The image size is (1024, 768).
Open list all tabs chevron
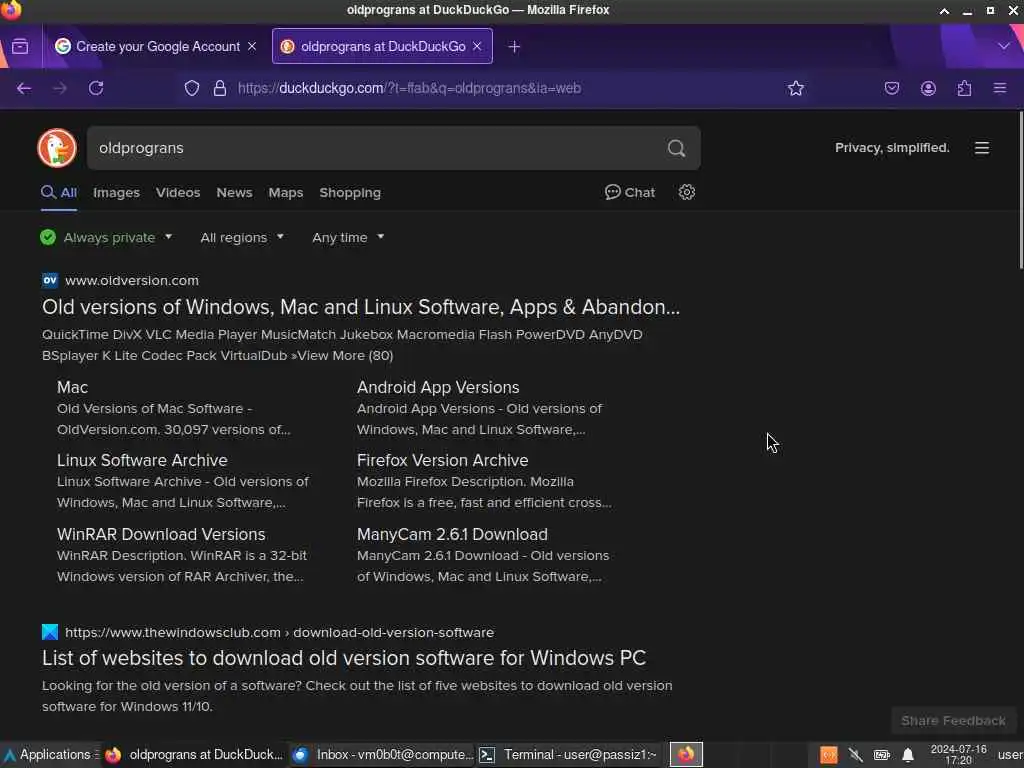(x=1004, y=46)
